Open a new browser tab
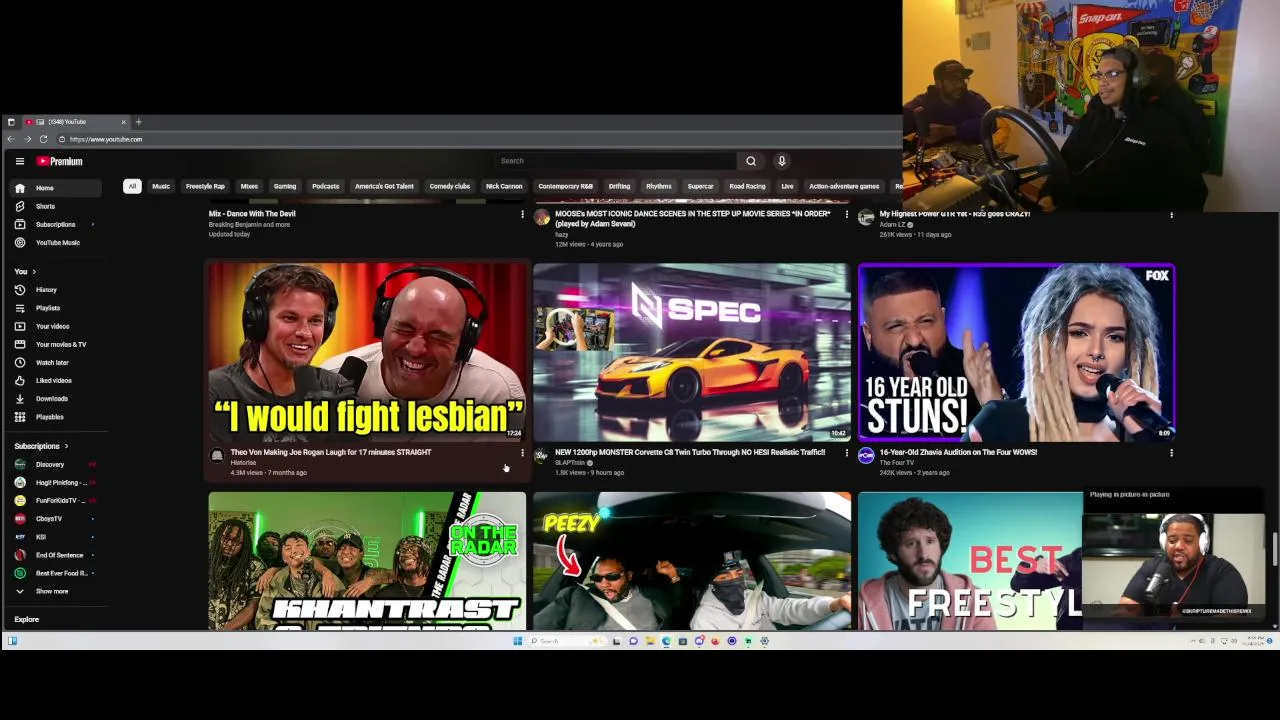Image resolution: width=1280 pixels, height=720 pixels. click(x=138, y=122)
